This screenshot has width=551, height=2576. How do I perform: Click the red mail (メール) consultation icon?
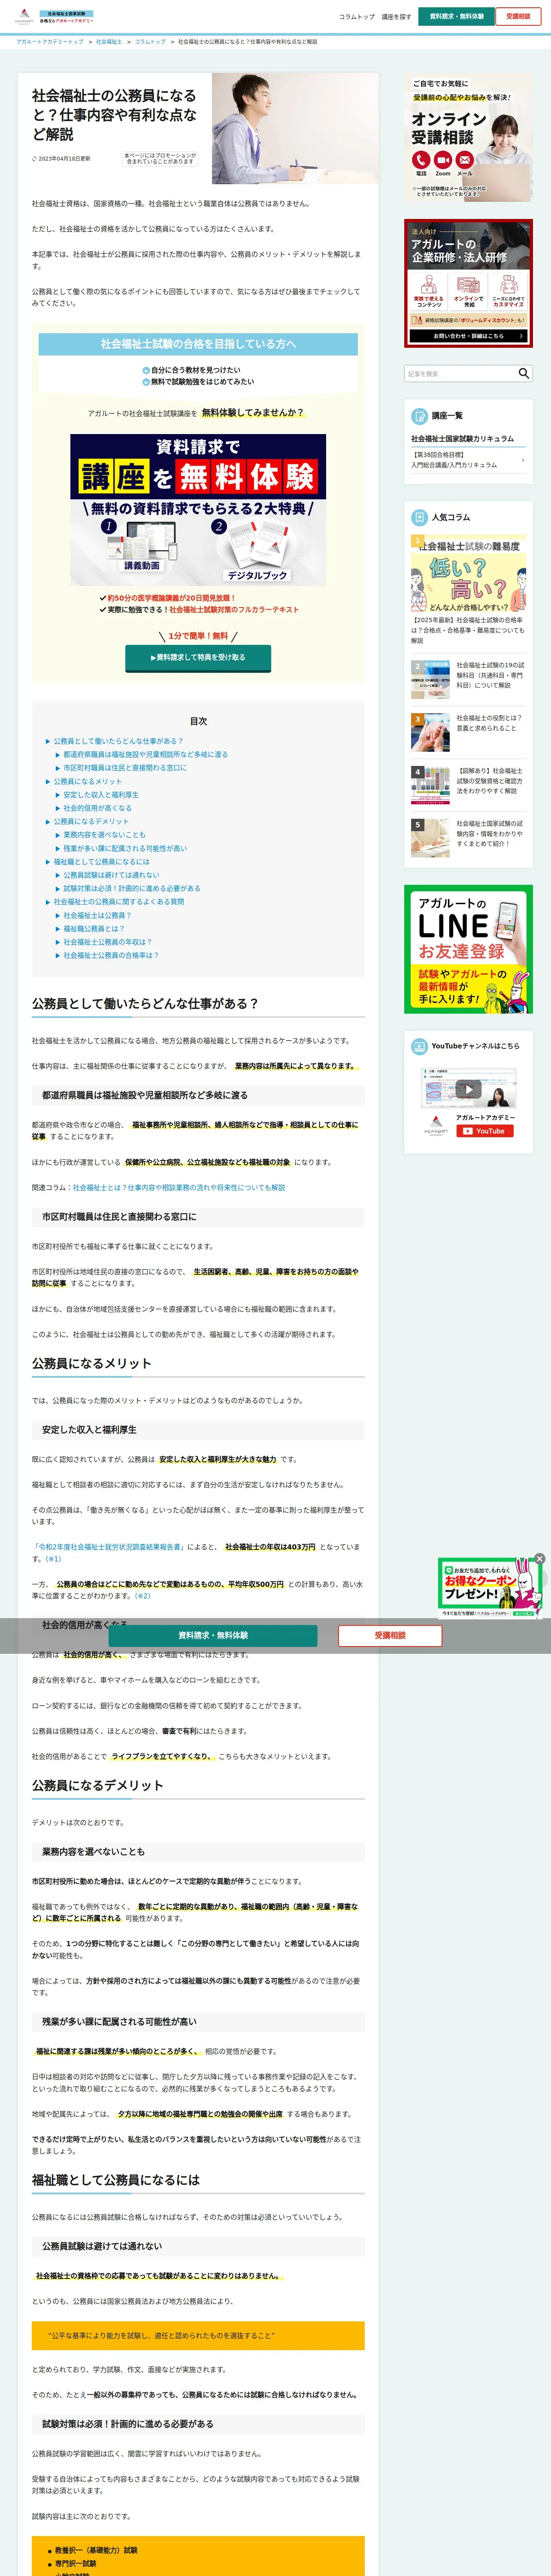(x=465, y=160)
